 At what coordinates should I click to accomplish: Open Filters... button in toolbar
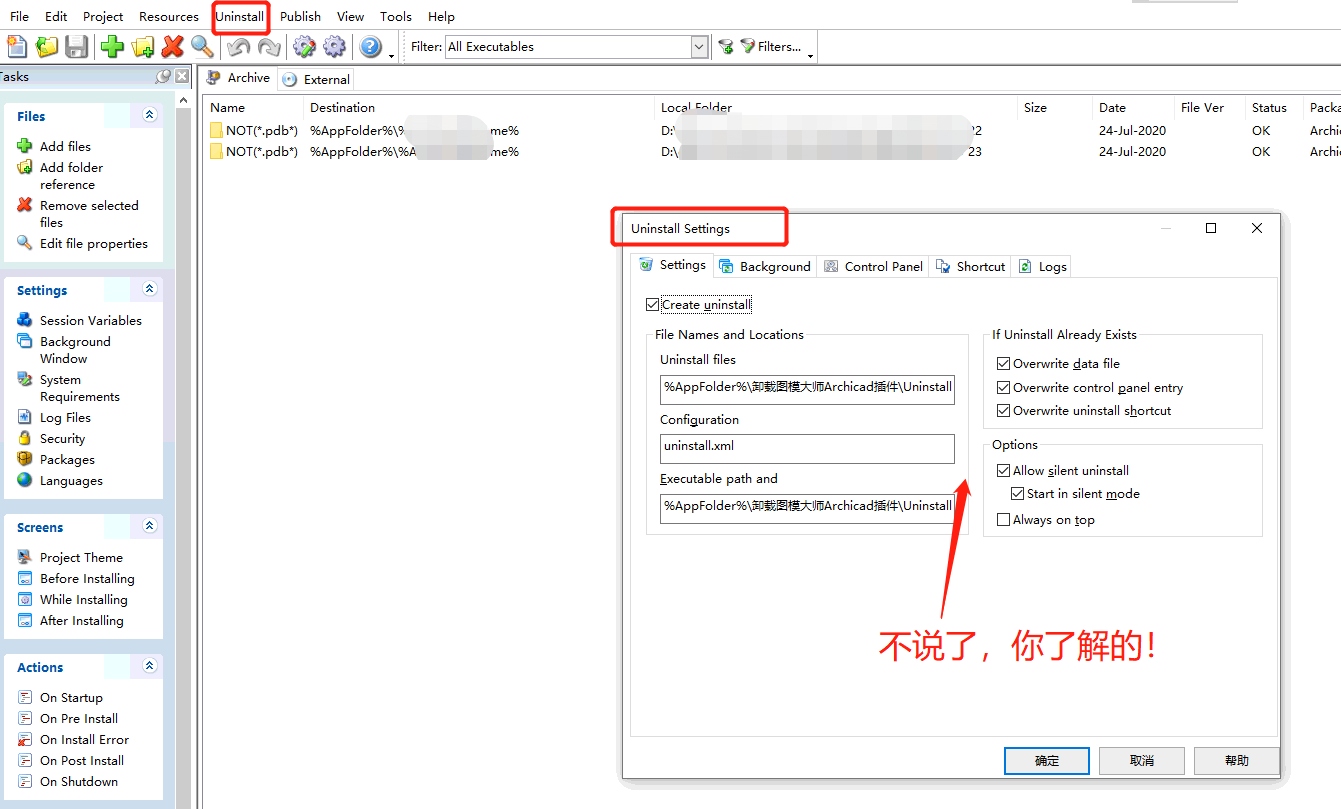click(770, 46)
